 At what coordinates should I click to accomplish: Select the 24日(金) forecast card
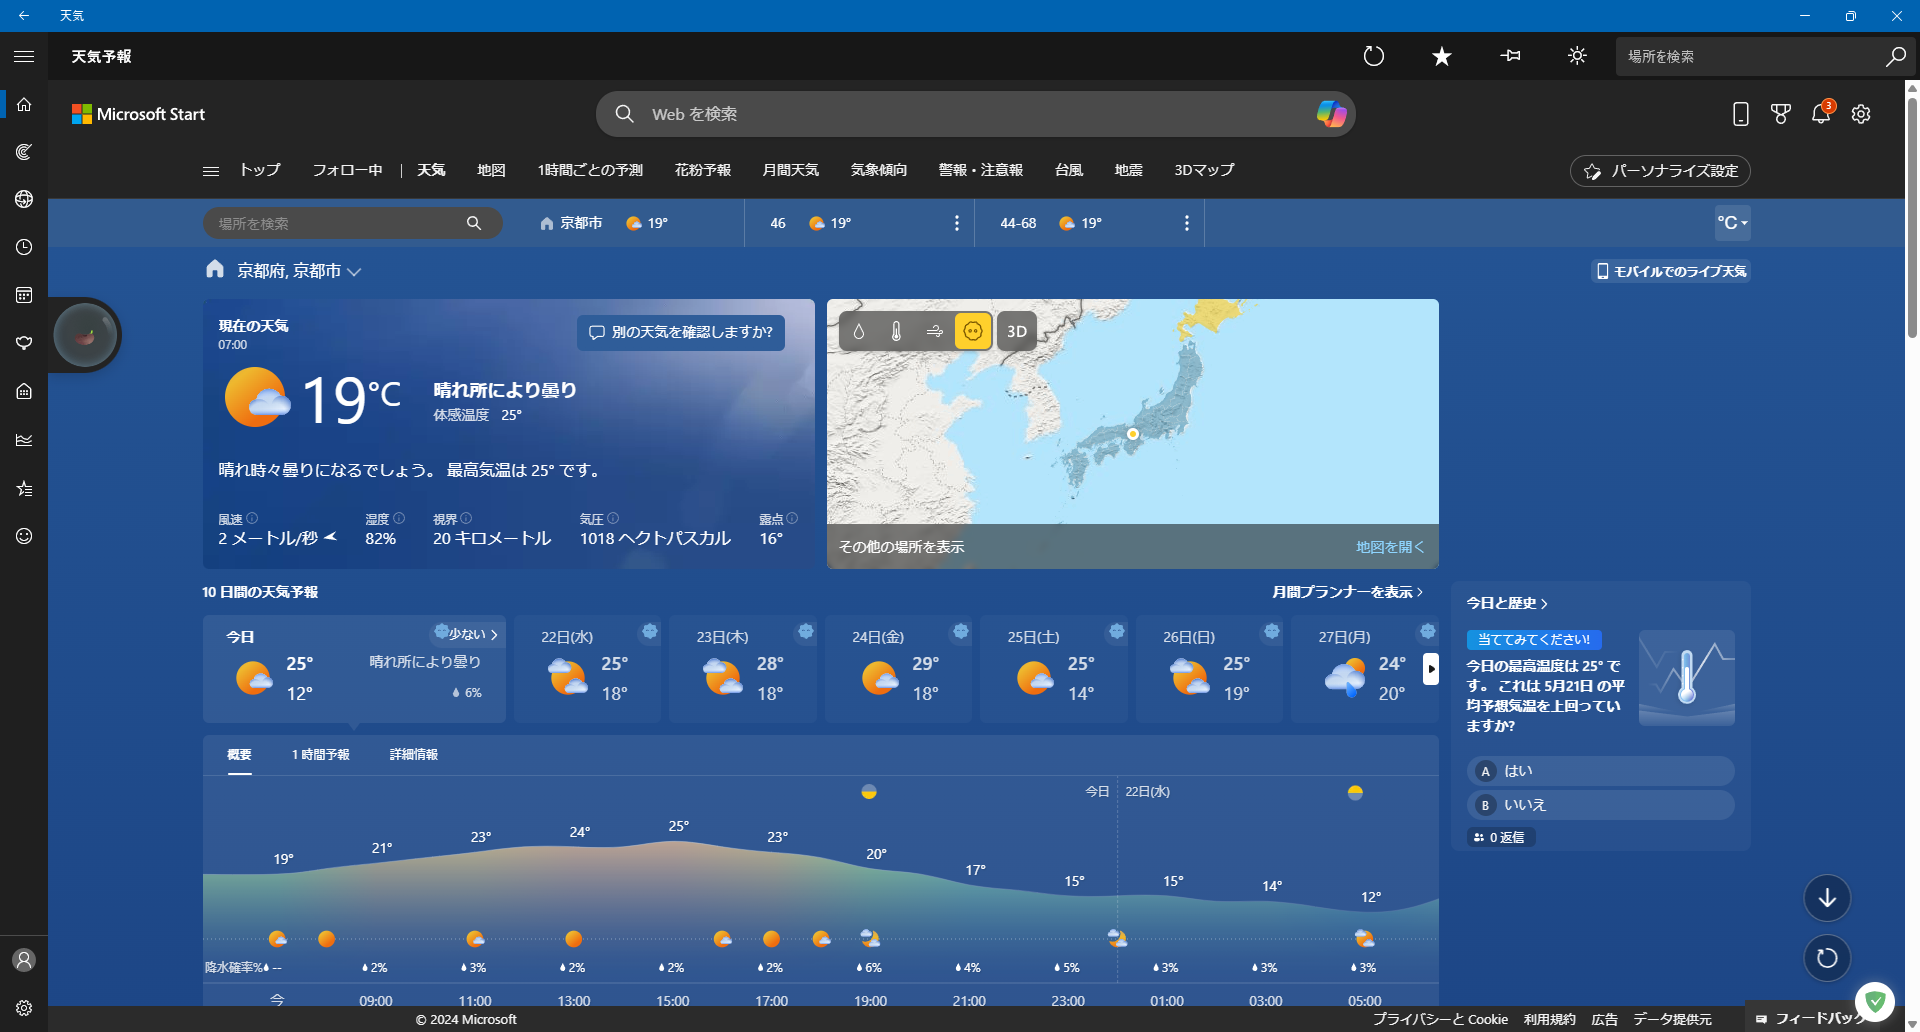pyautogui.click(x=897, y=668)
